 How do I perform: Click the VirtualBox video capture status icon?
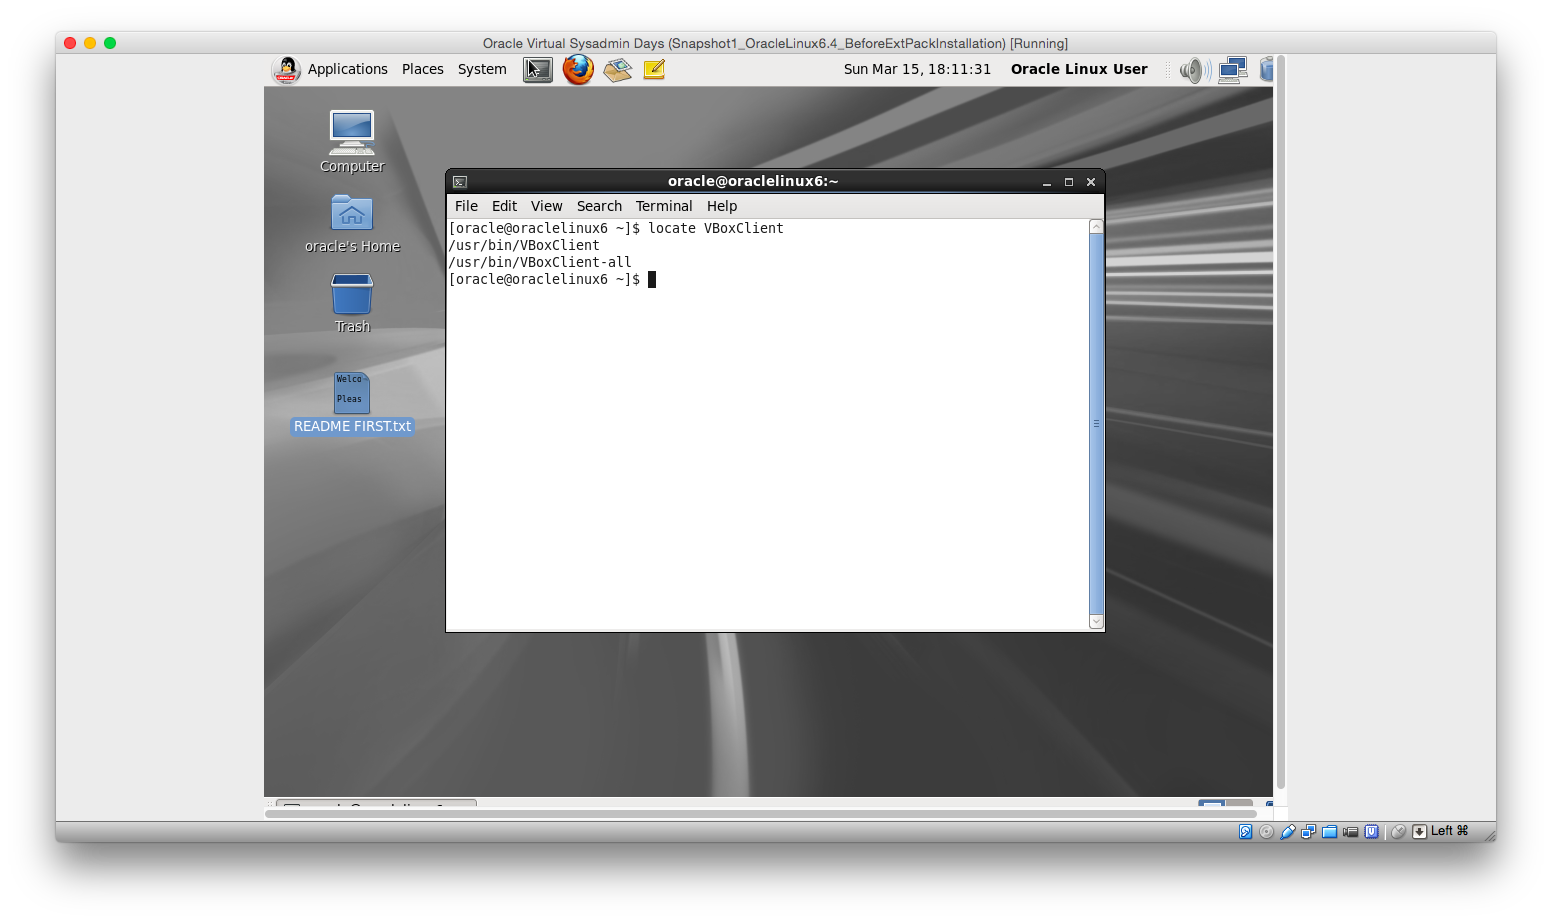click(1350, 832)
